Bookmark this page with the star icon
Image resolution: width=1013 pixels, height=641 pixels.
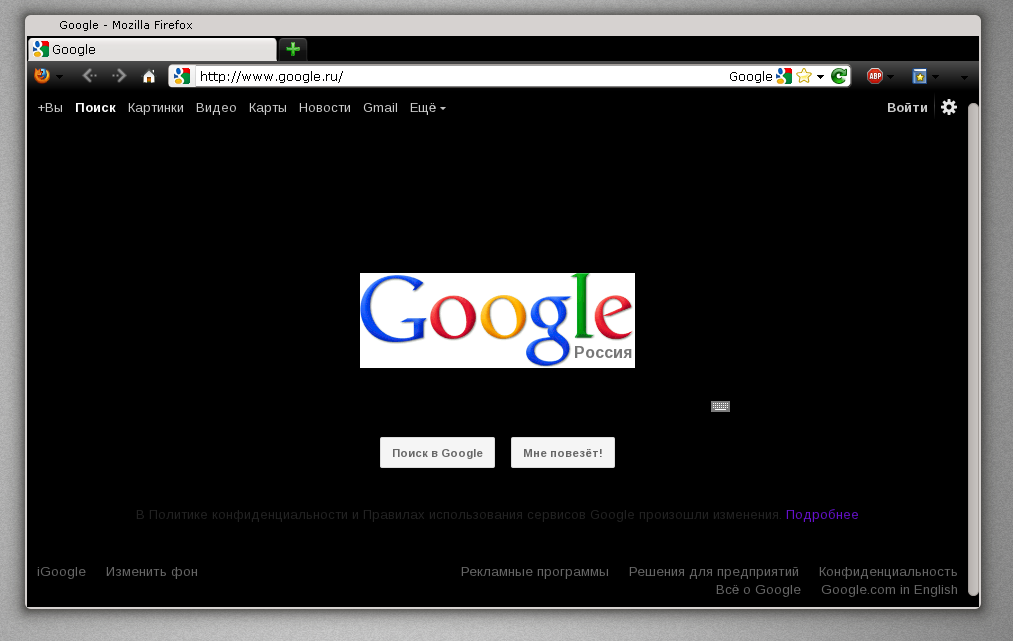click(x=804, y=76)
